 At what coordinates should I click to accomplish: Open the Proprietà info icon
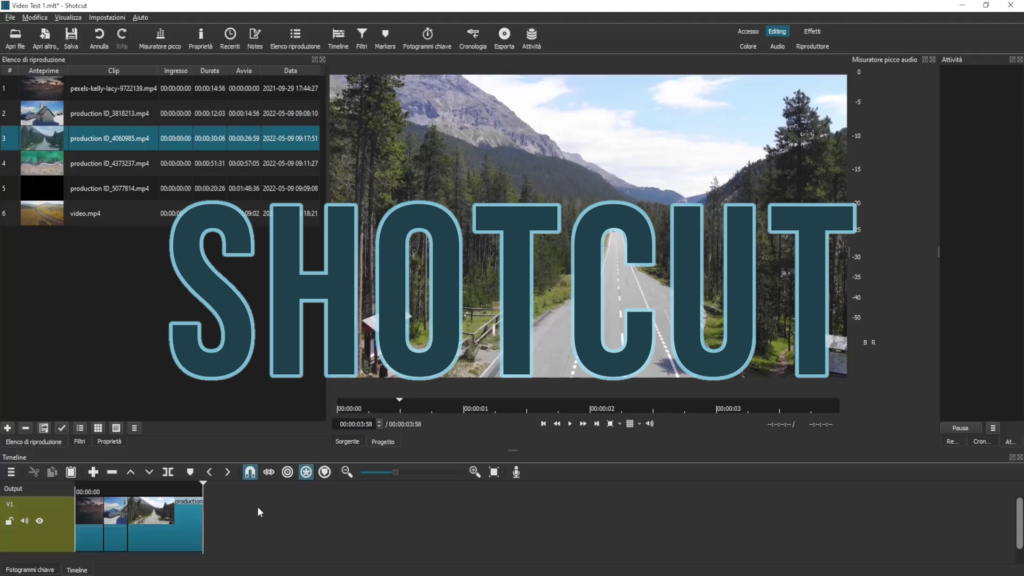pyautogui.click(x=200, y=39)
